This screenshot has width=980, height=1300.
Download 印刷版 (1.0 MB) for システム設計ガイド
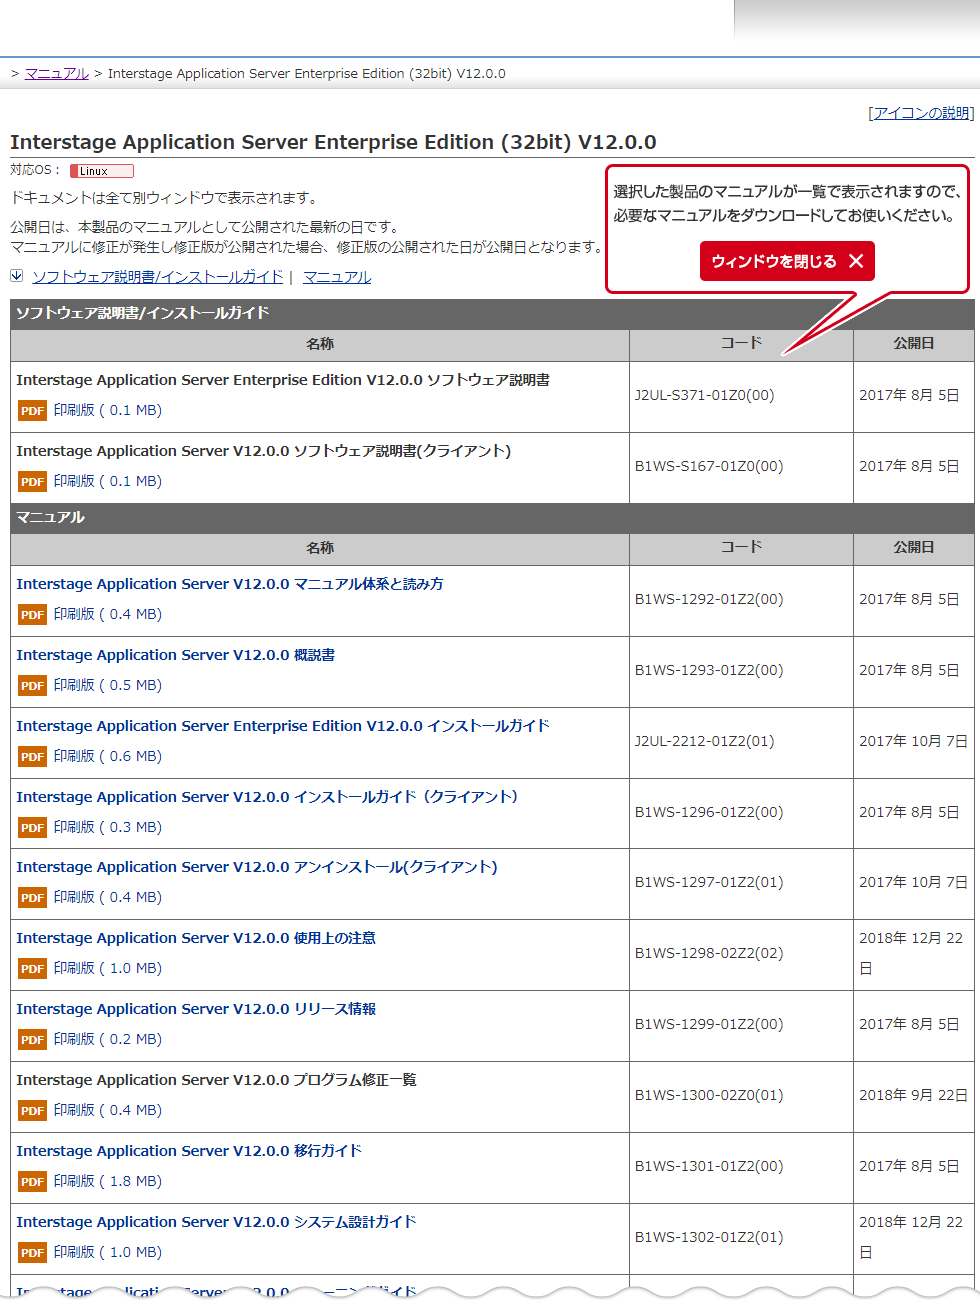click(x=108, y=1252)
